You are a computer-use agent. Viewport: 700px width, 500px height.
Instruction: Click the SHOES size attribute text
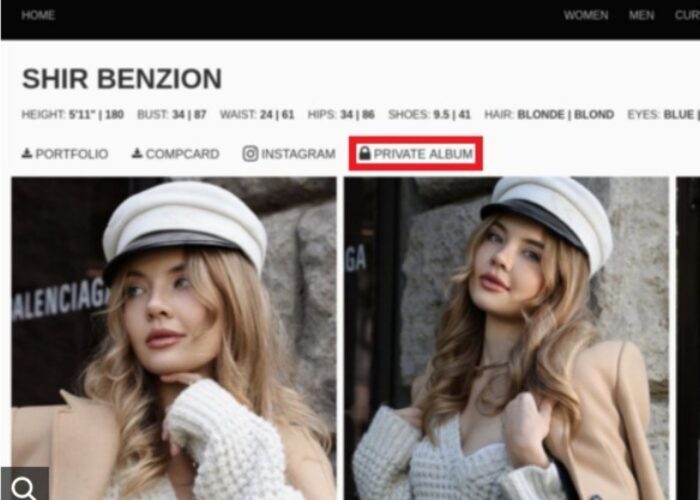[429, 115]
